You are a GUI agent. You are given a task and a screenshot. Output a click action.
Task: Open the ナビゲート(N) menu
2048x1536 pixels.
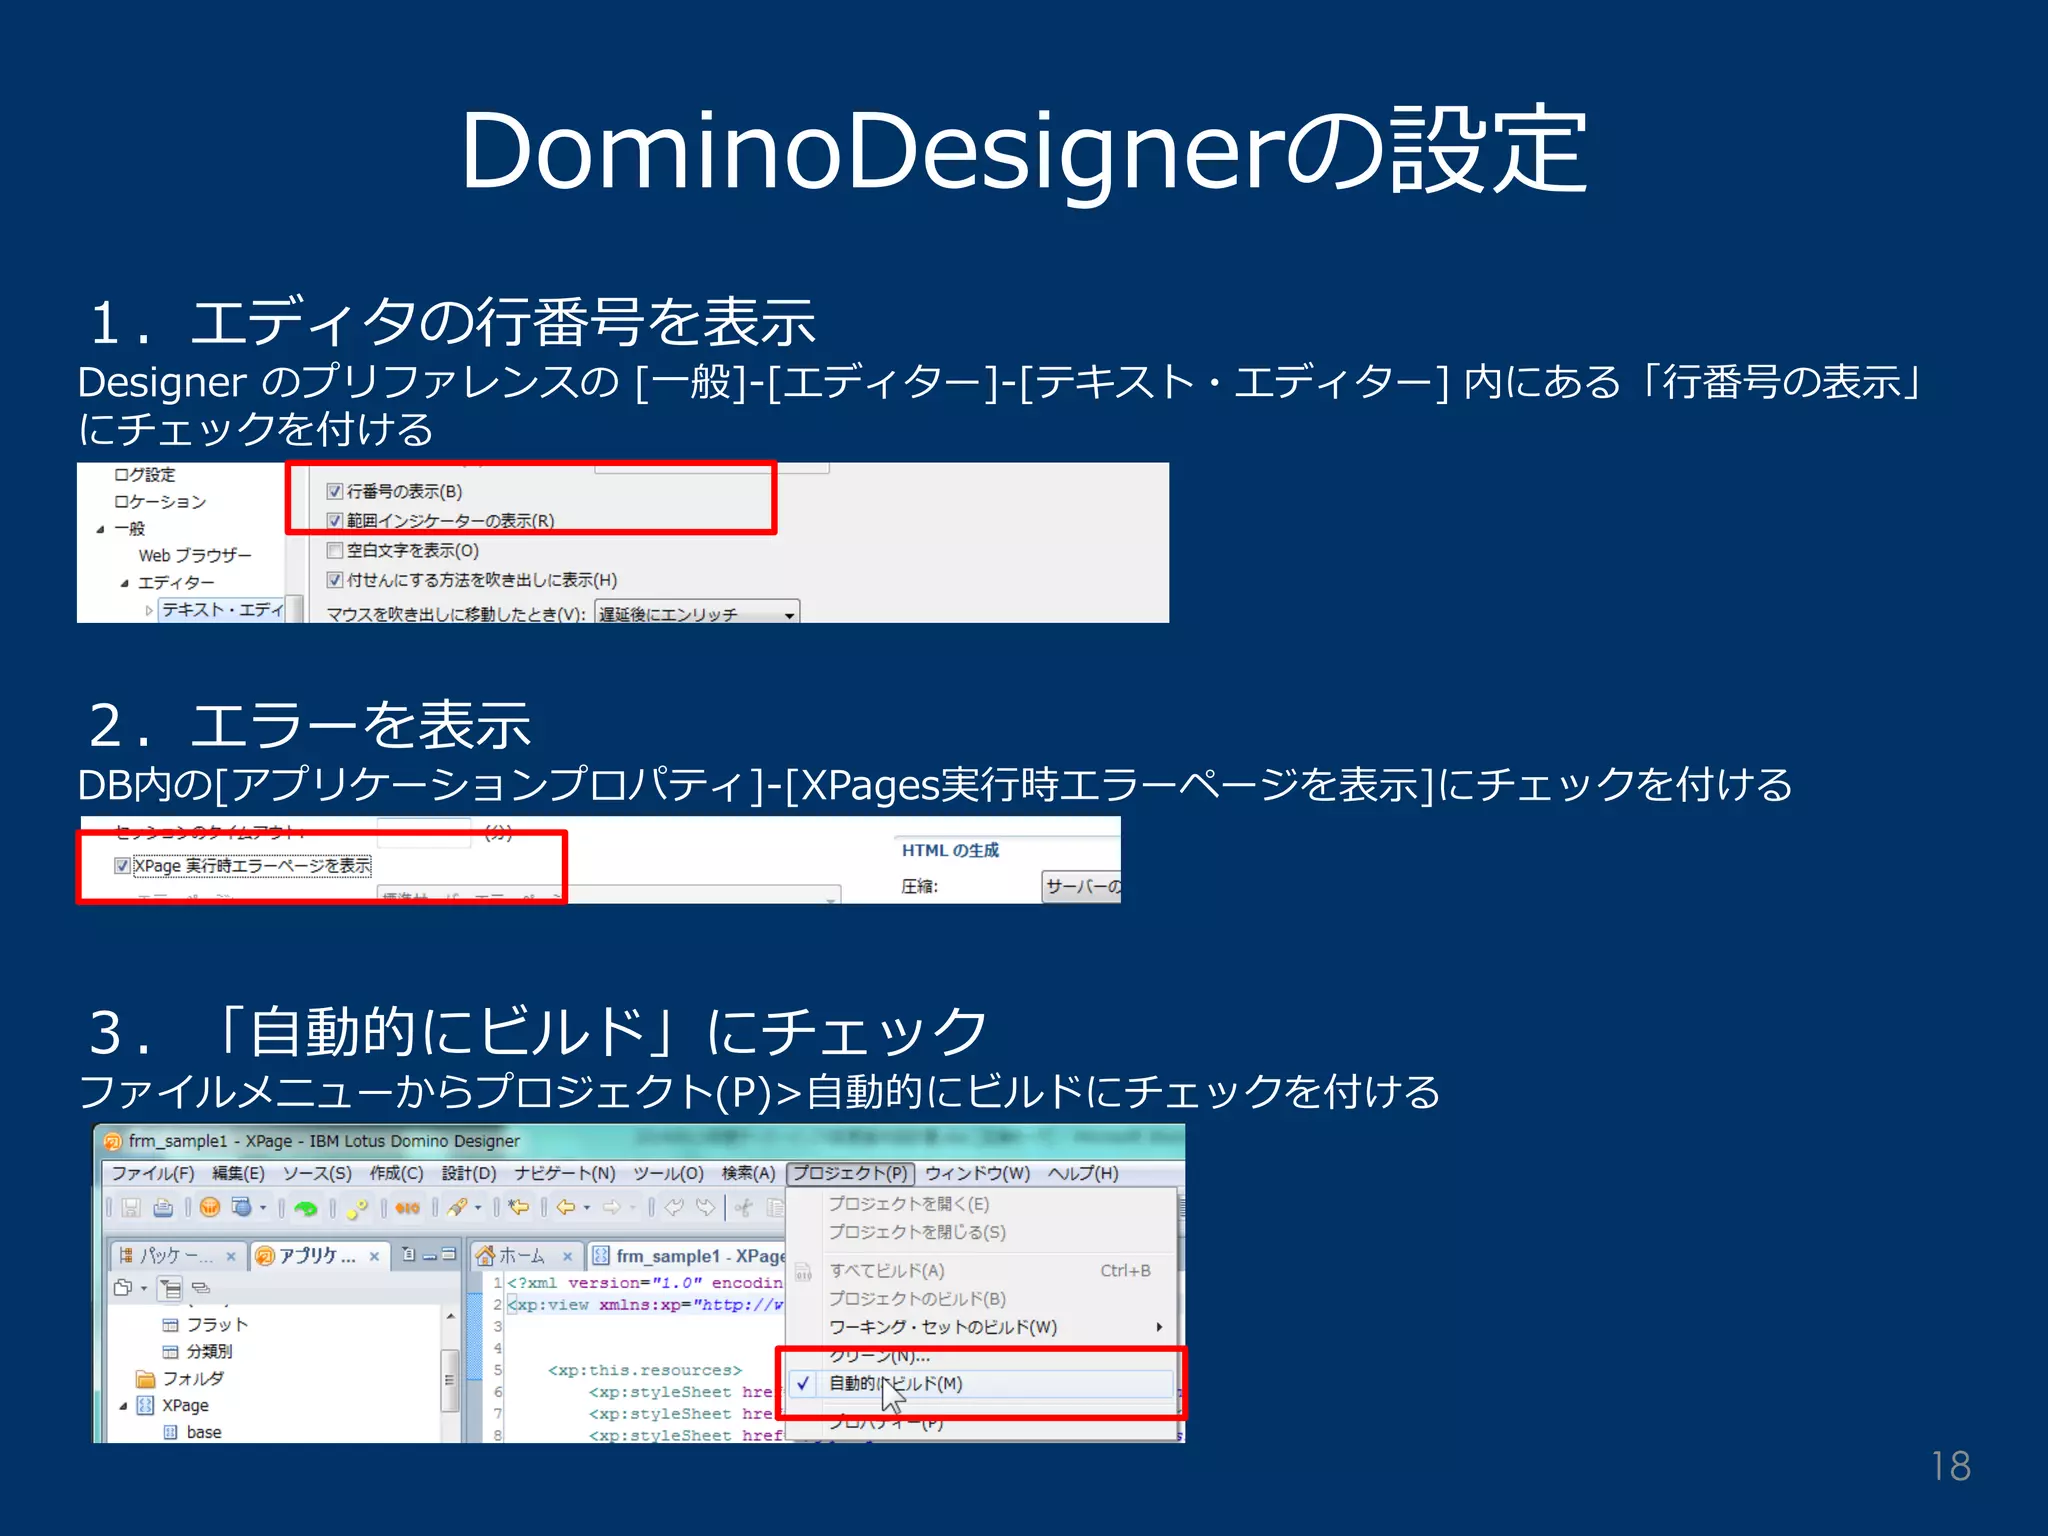565,1173
